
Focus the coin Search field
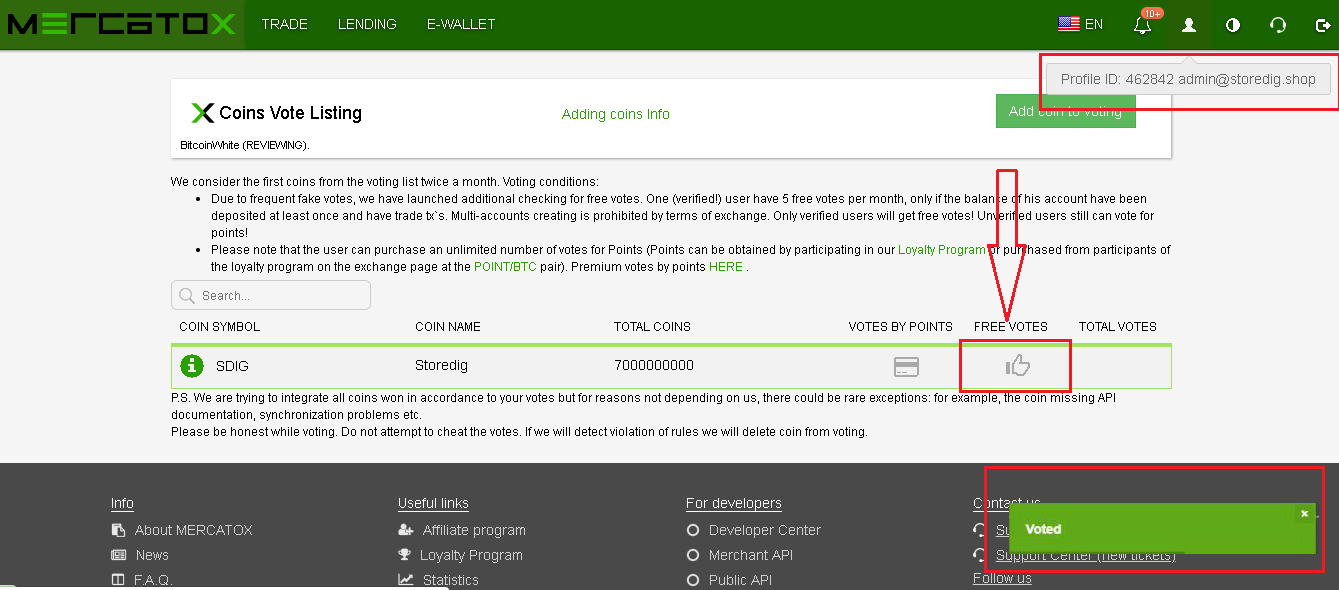click(271, 295)
